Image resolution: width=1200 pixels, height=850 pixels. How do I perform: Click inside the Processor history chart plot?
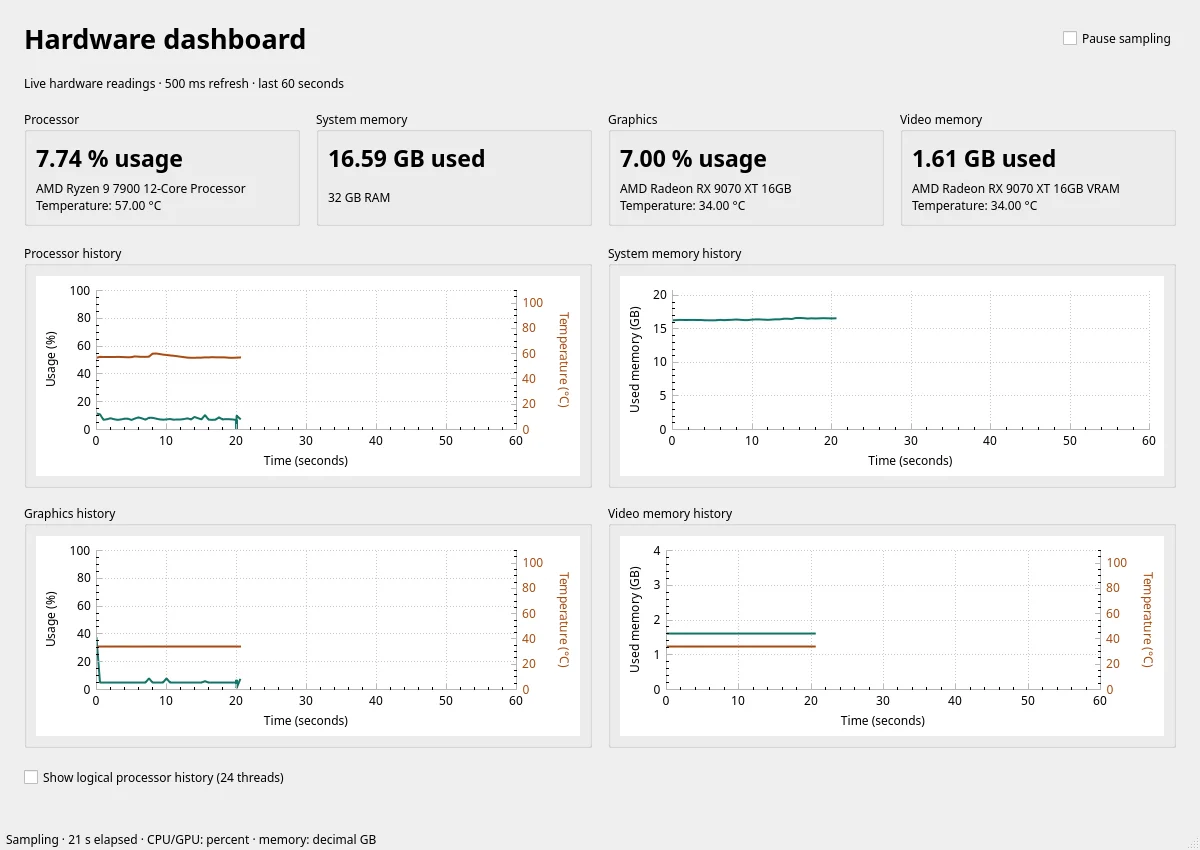click(x=305, y=360)
